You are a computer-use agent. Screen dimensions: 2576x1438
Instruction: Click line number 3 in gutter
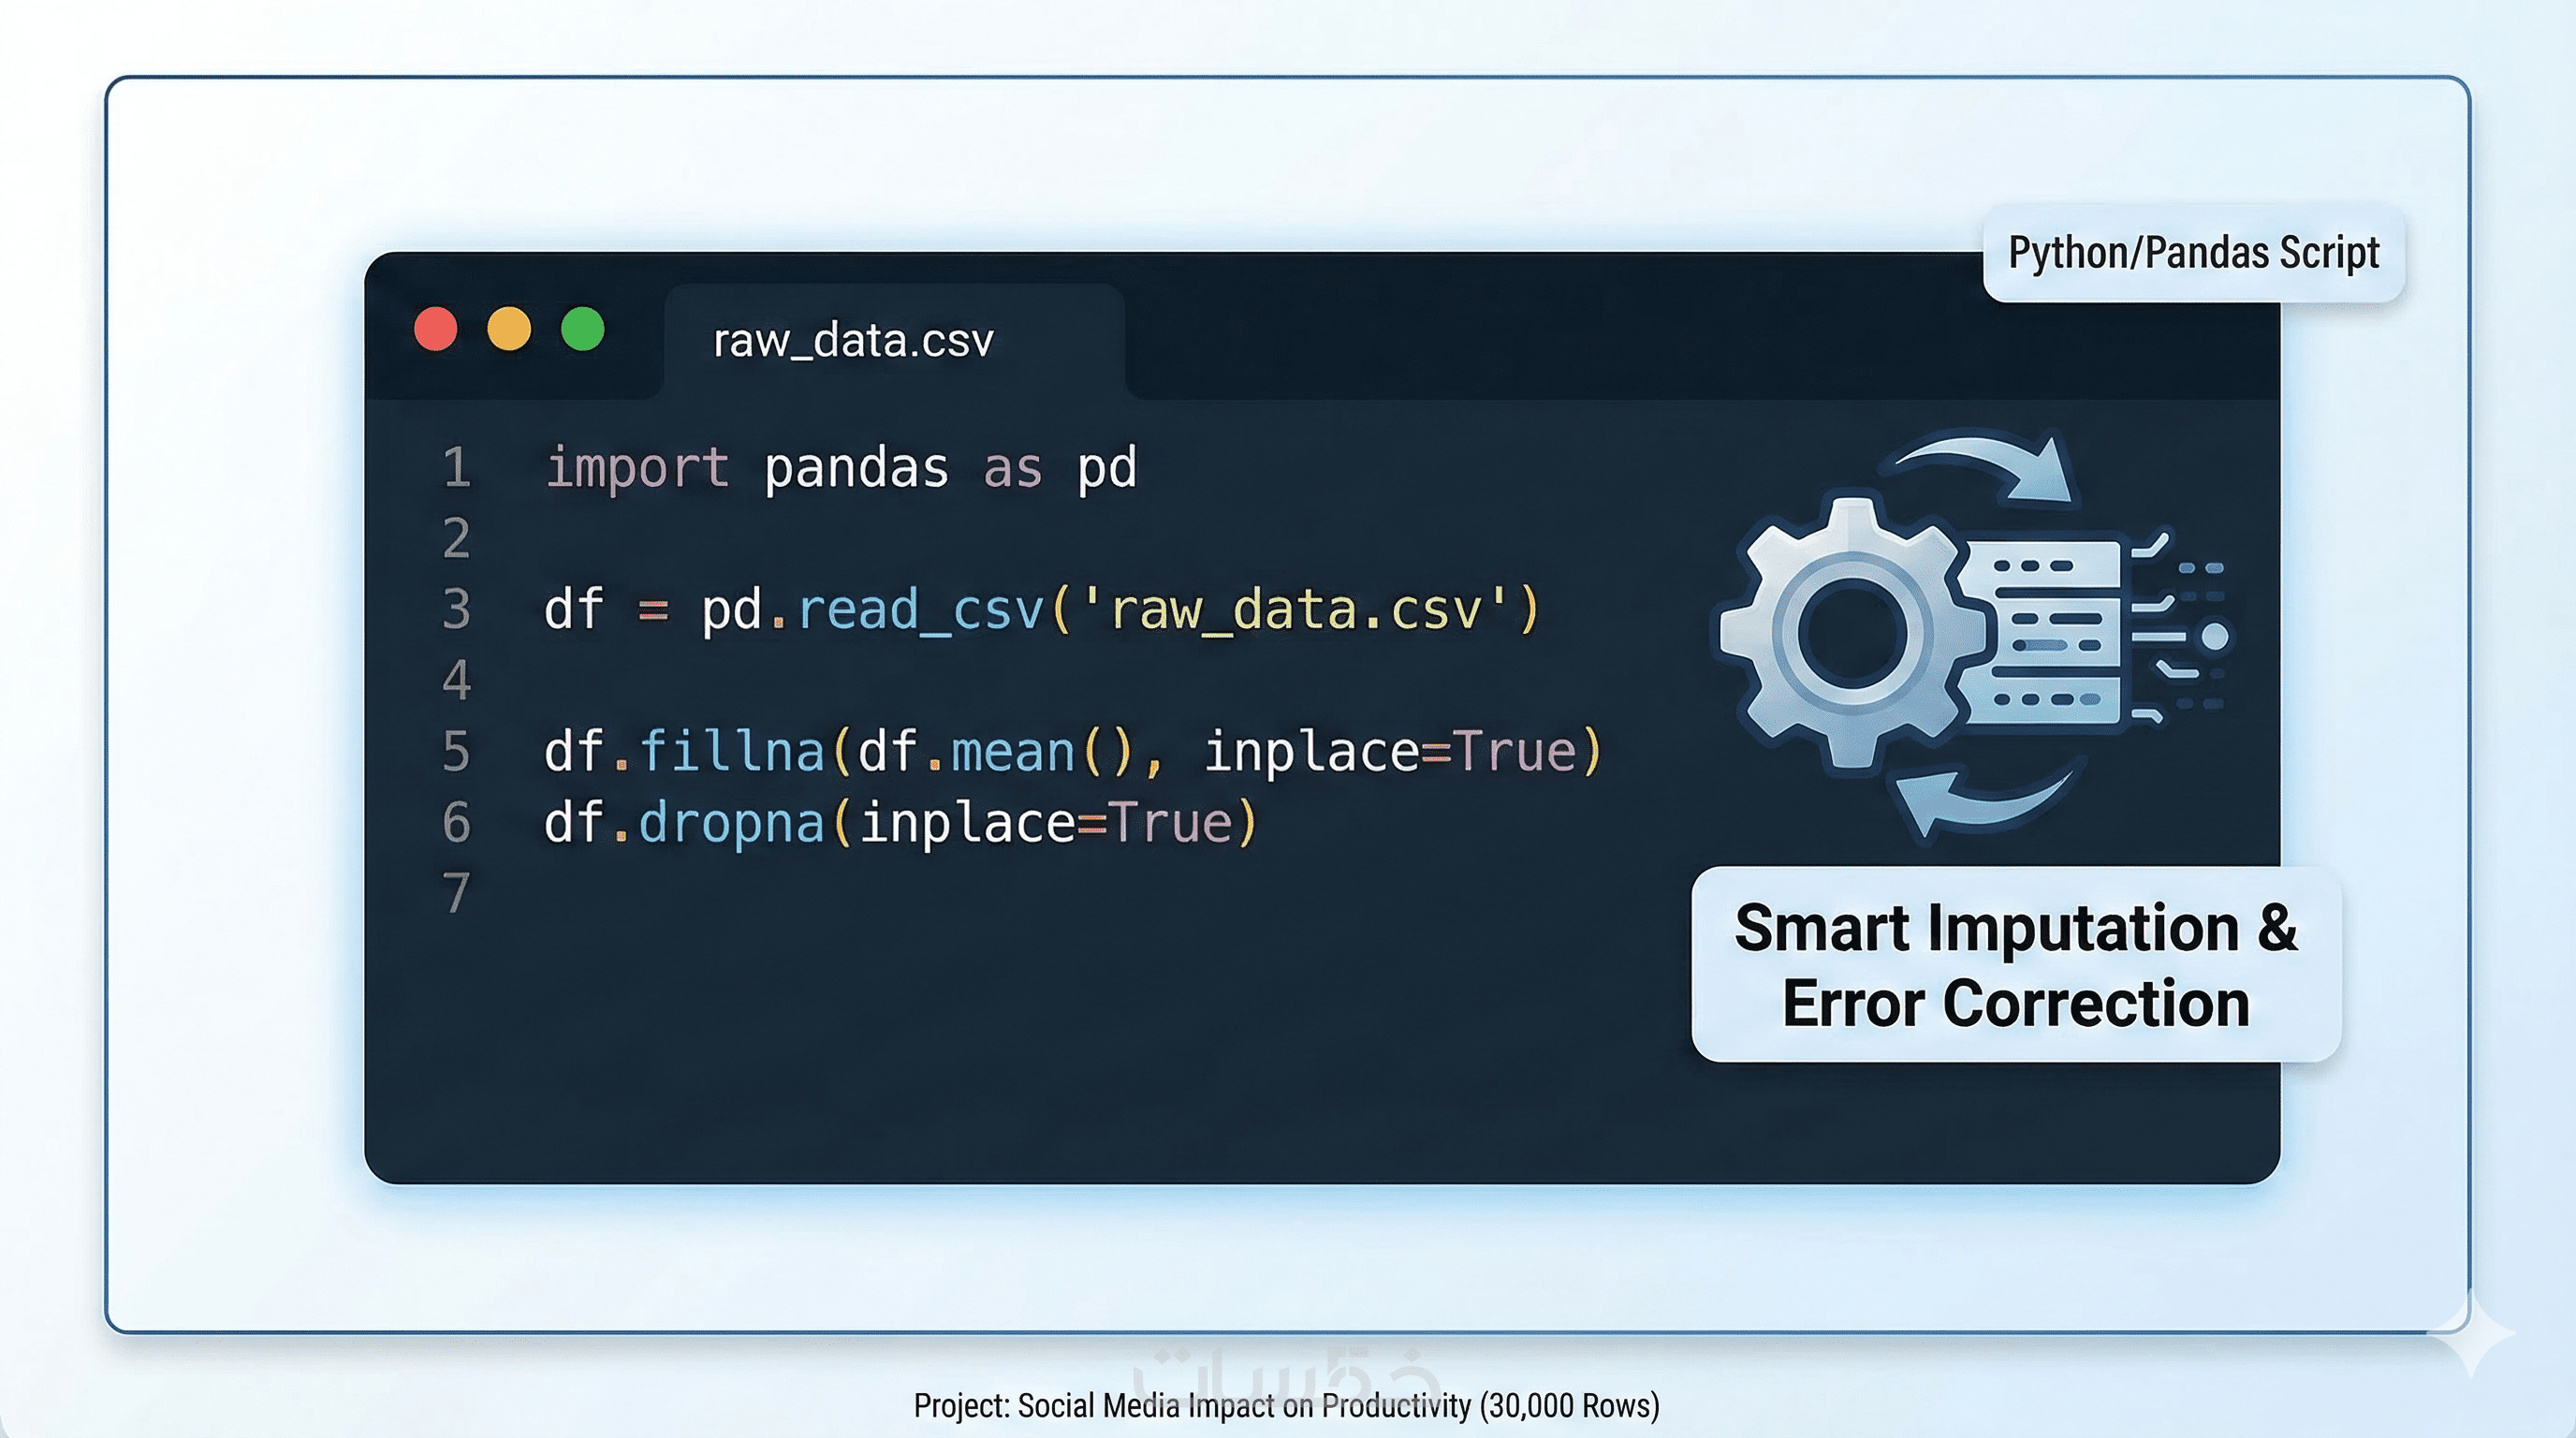pyautogui.click(x=457, y=610)
